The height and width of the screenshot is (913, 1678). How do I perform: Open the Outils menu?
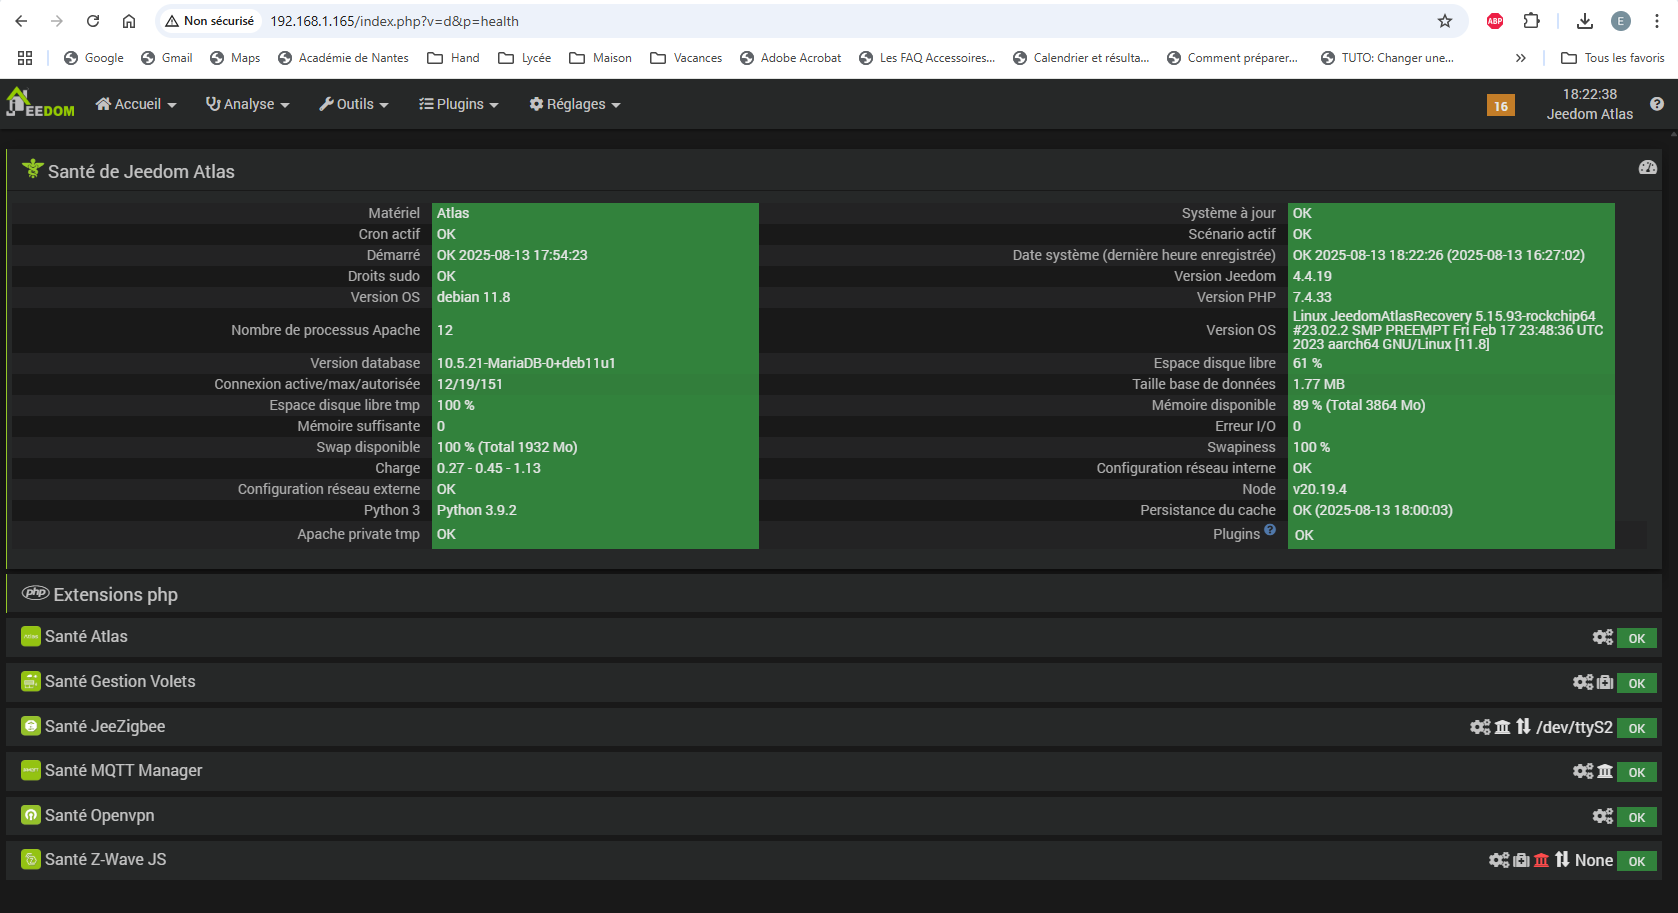coord(353,104)
